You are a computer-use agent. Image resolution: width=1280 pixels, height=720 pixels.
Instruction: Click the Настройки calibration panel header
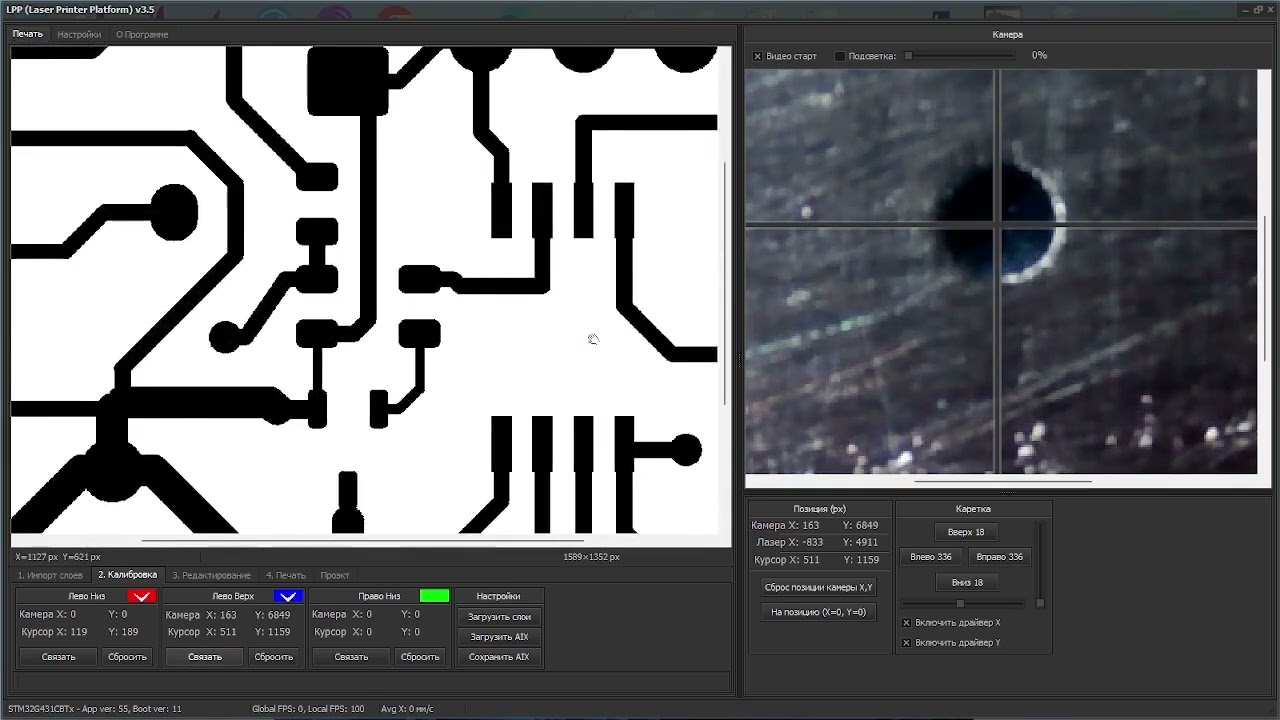(x=498, y=596)
